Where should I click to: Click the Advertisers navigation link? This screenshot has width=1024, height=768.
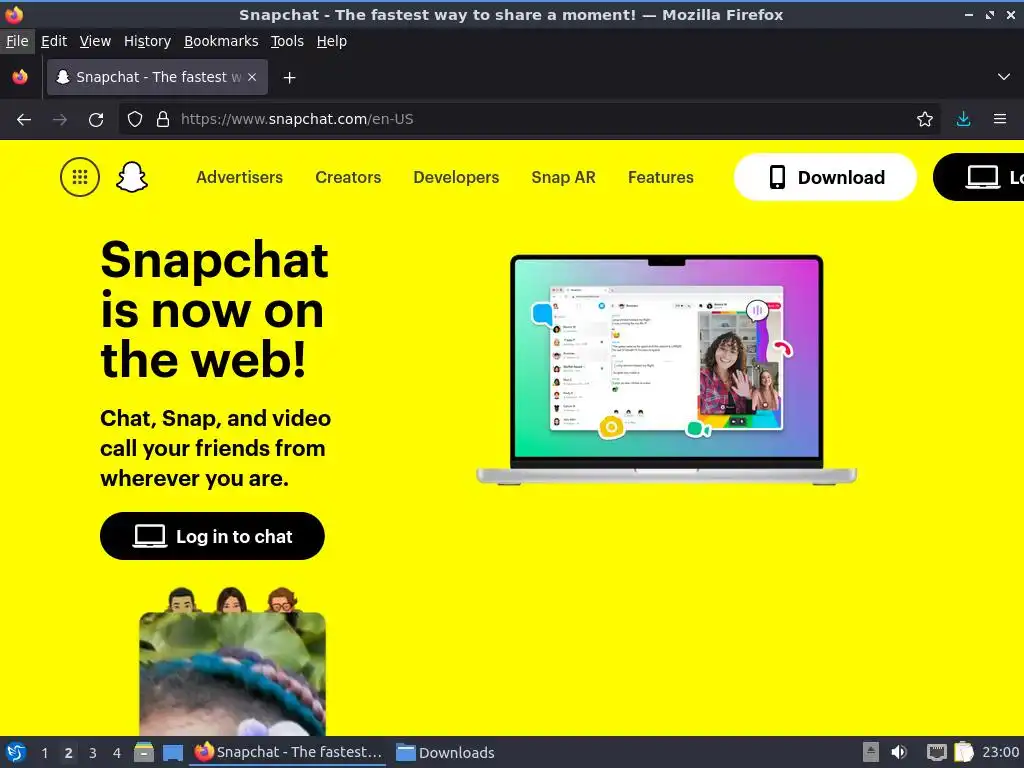[240, 177]
